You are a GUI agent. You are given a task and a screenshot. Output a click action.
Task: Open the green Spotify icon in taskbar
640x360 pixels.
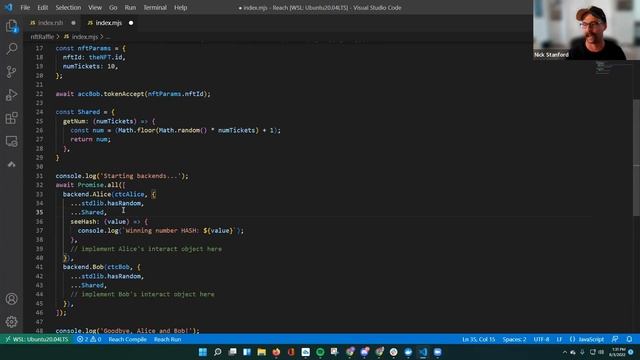point(320,352)
